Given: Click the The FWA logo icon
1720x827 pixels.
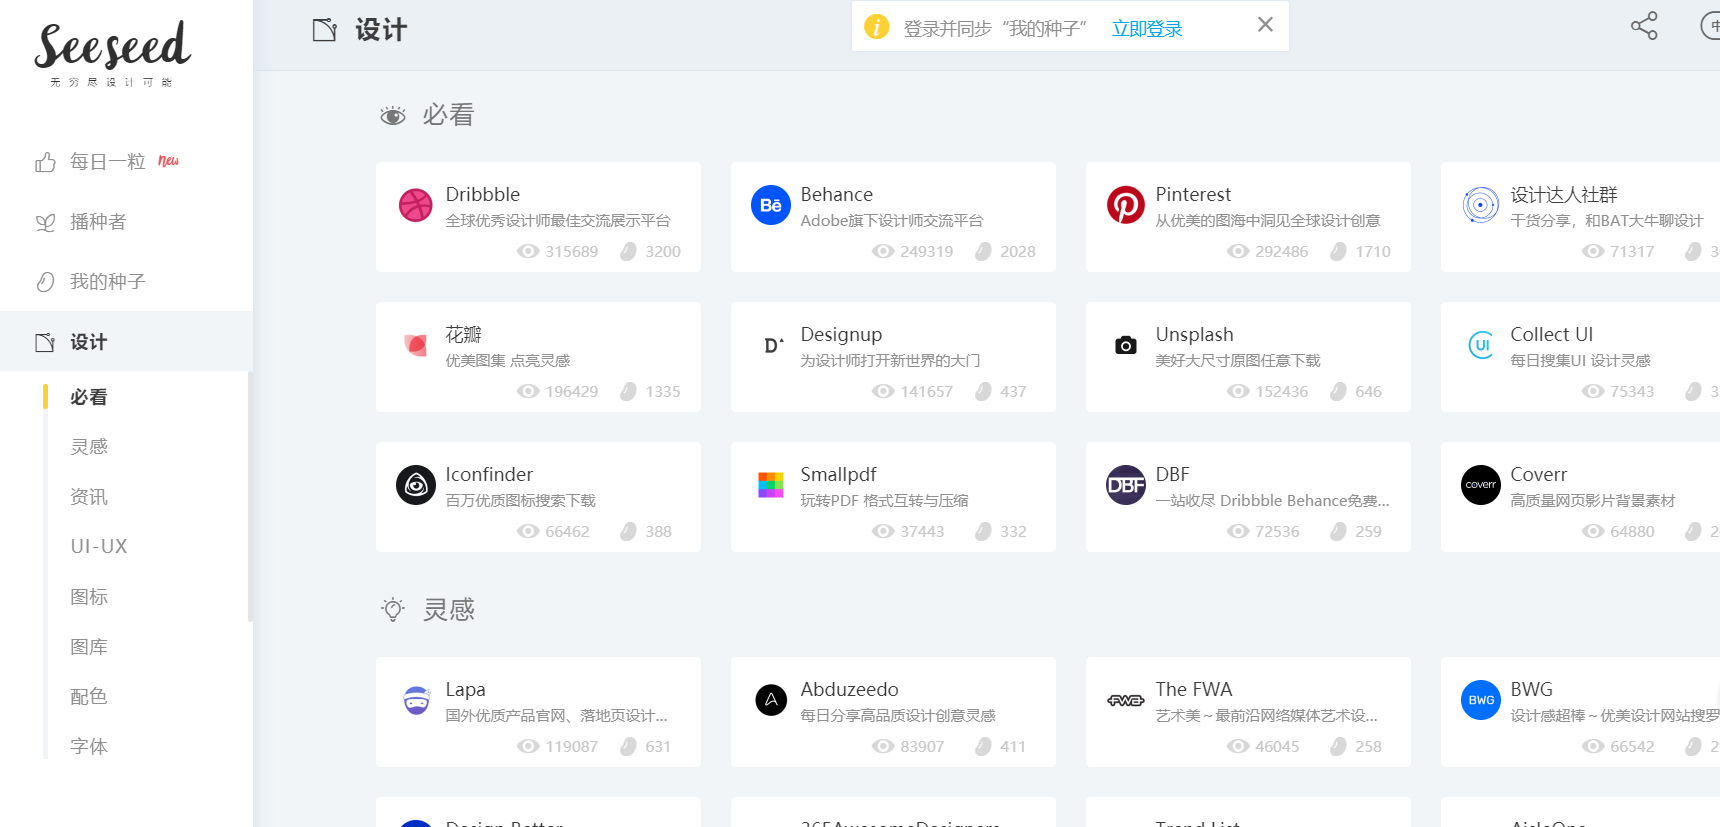Looking at the screenshot, I should coord(1125,700).
